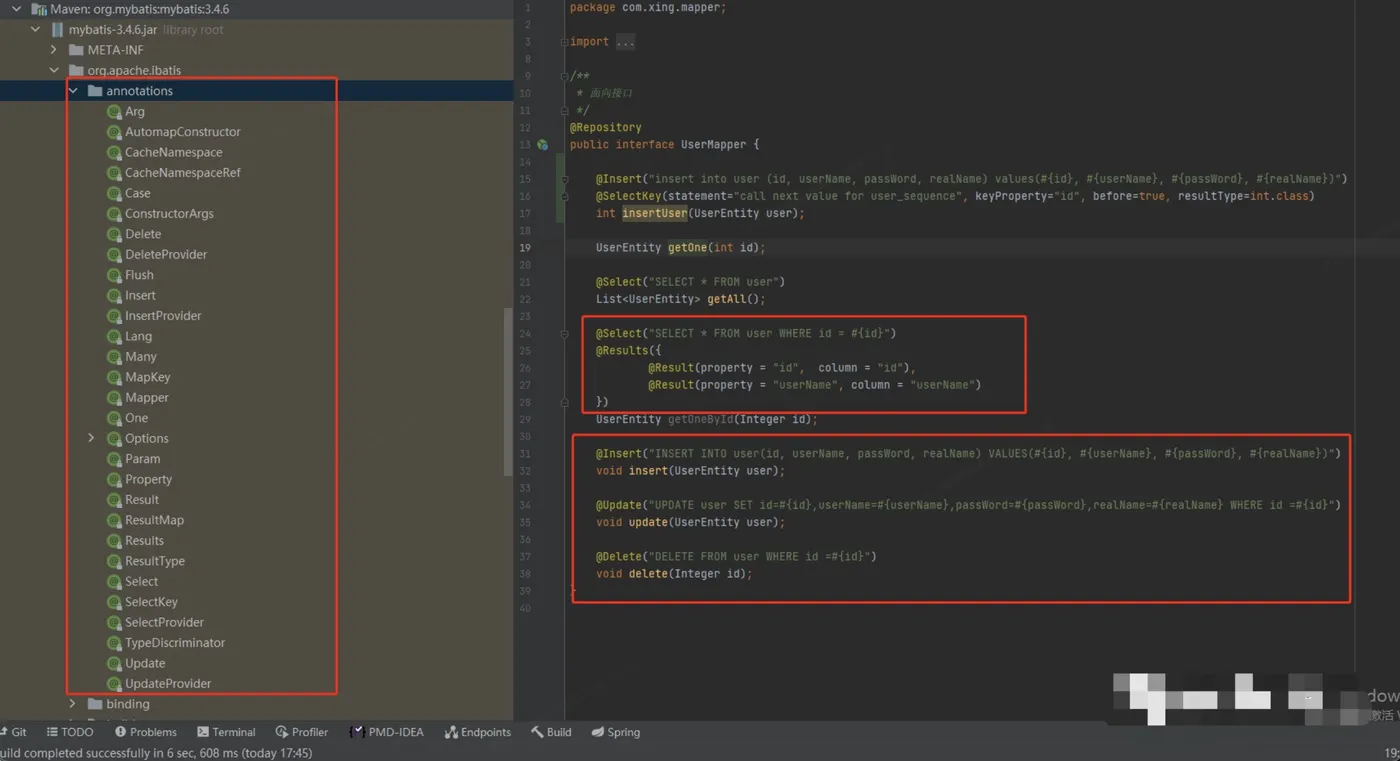Select the SelectProvider tree entry
1400x761 pixels.
point(164,623)
